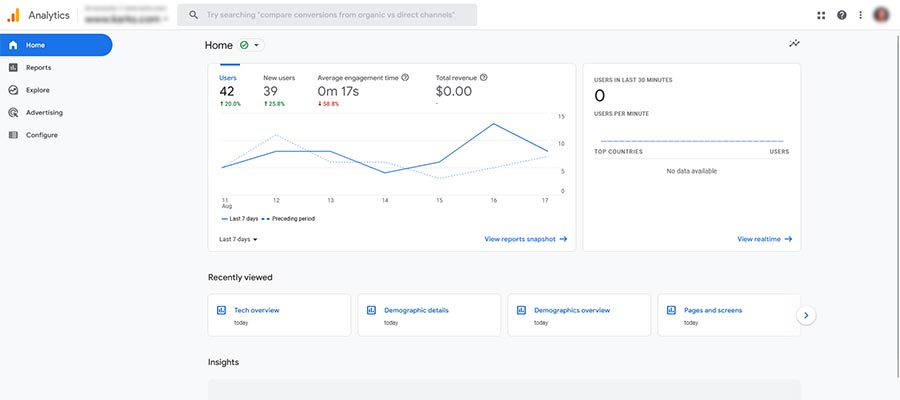Go to Reports in the sidebar
900x400 pixels.
coord(39,67)
